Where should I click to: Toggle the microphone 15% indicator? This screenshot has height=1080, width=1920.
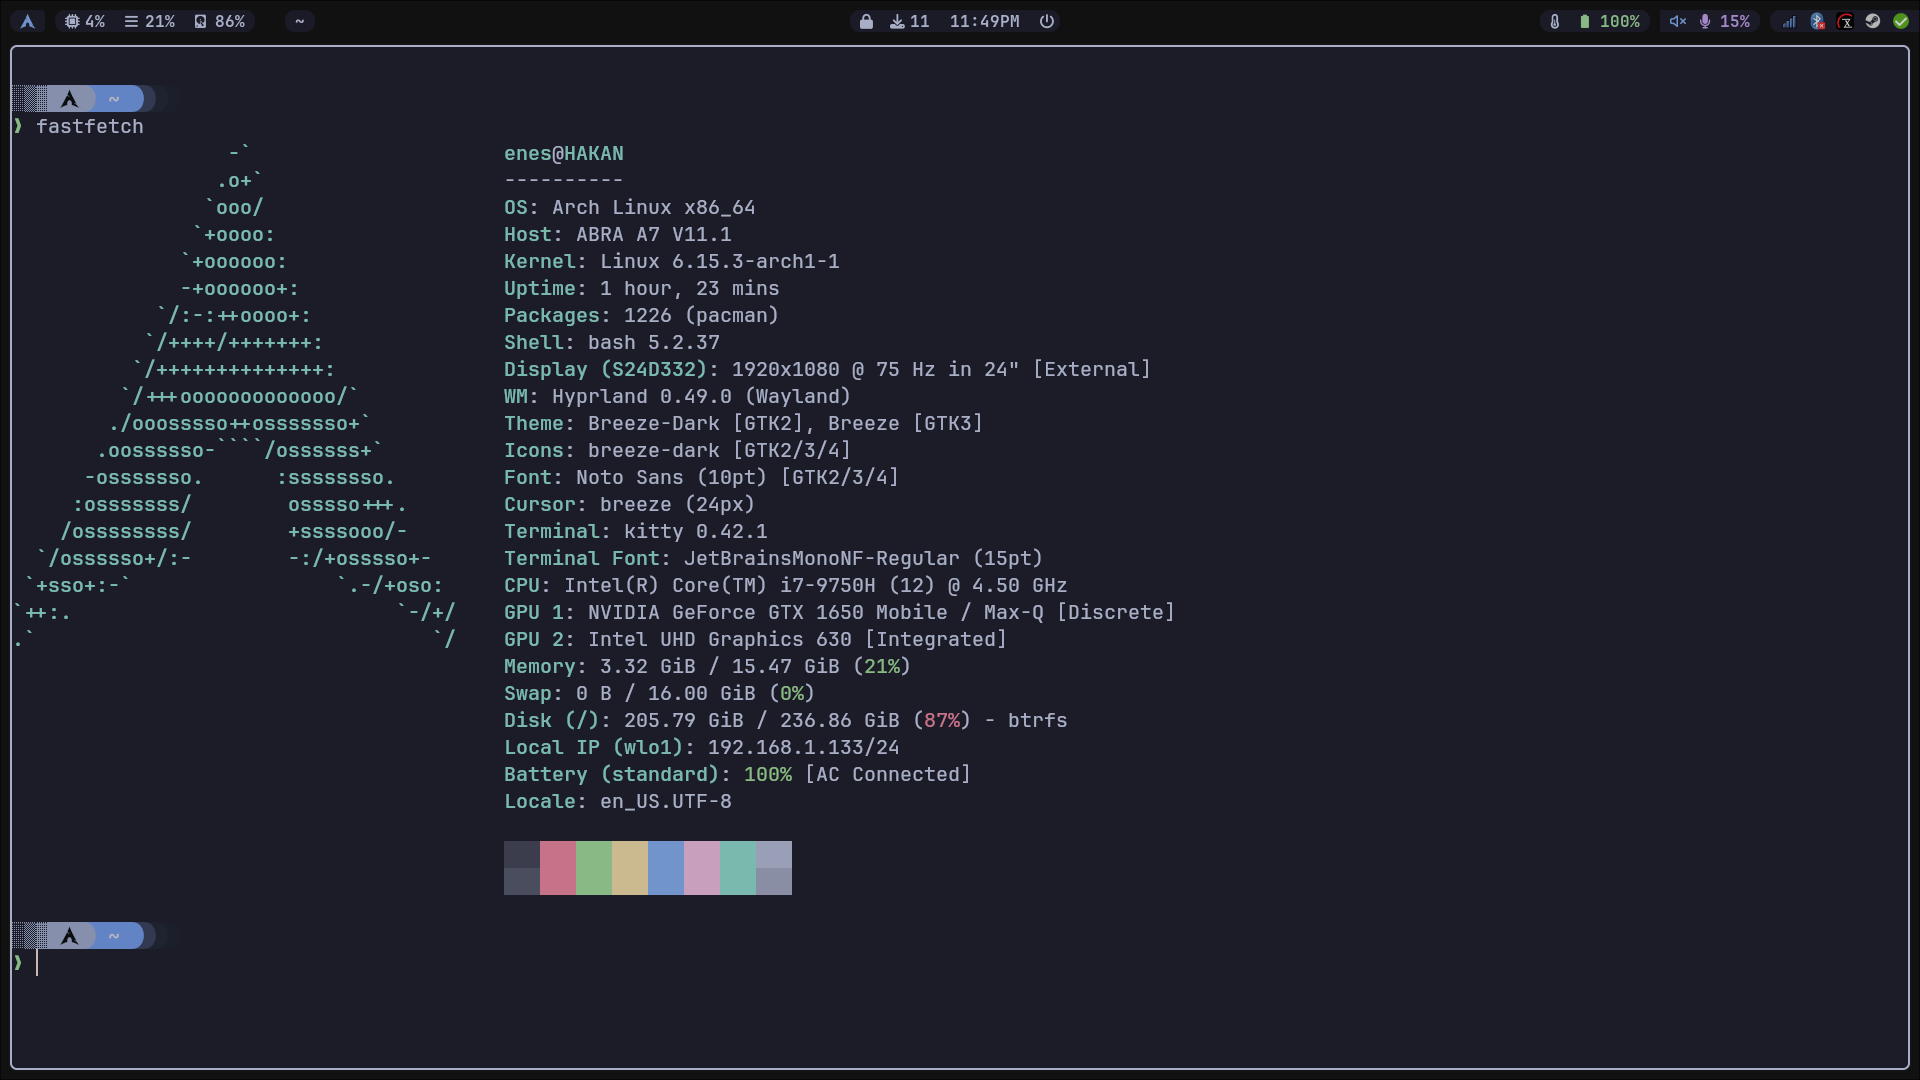click(x=1725, y=21)
